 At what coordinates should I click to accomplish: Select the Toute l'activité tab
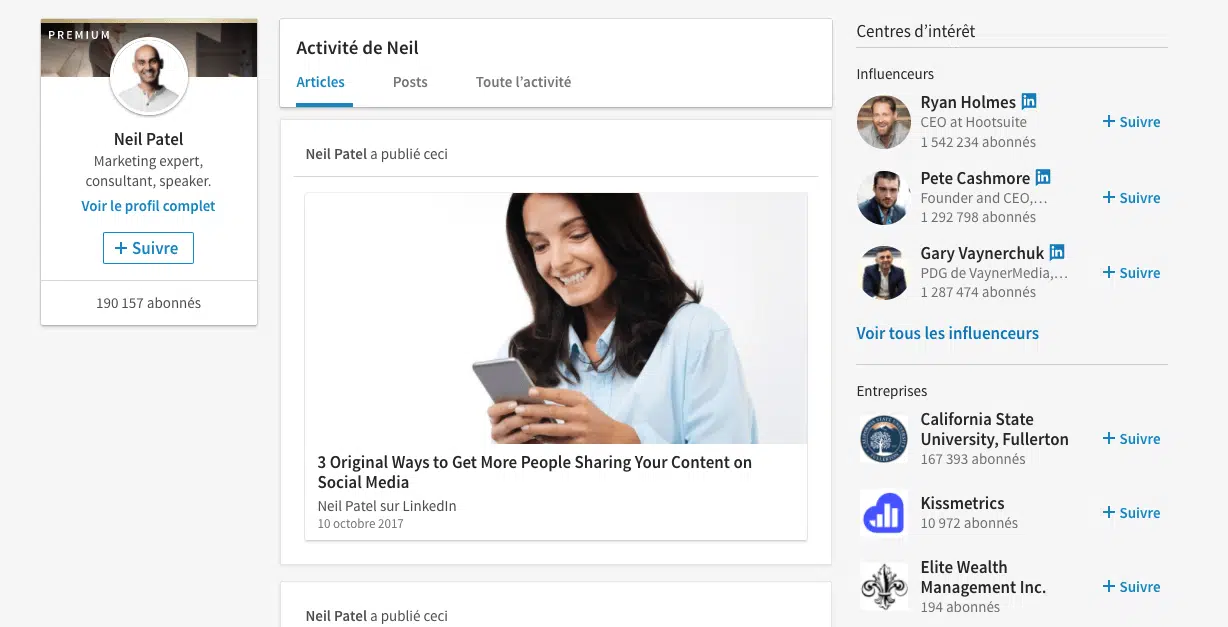[x=523, y=82]
